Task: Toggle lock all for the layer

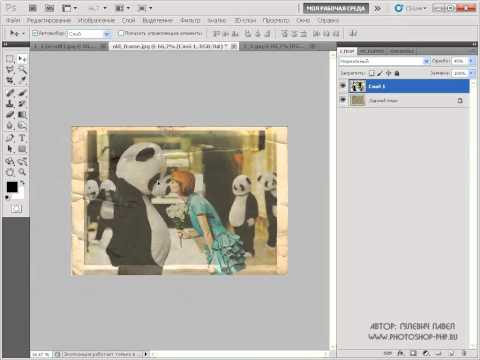Action: click(x=397, y=73)
